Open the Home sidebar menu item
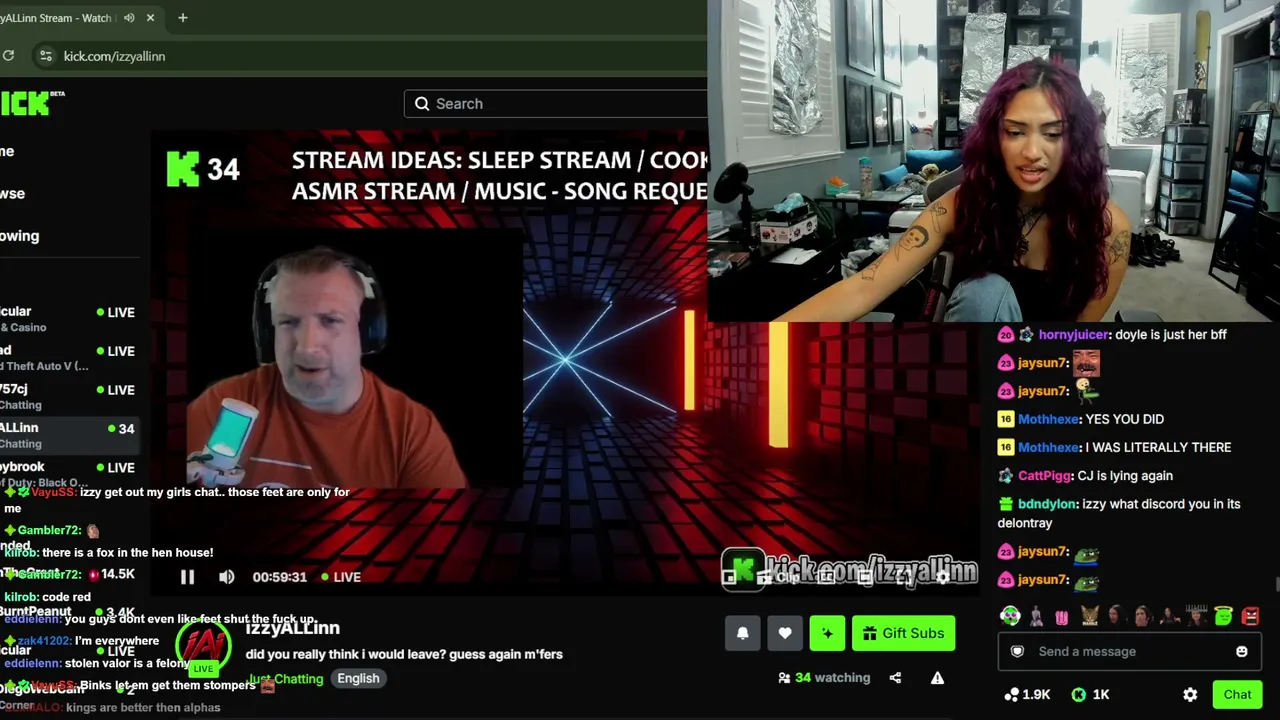 click(x=8, y=151)
